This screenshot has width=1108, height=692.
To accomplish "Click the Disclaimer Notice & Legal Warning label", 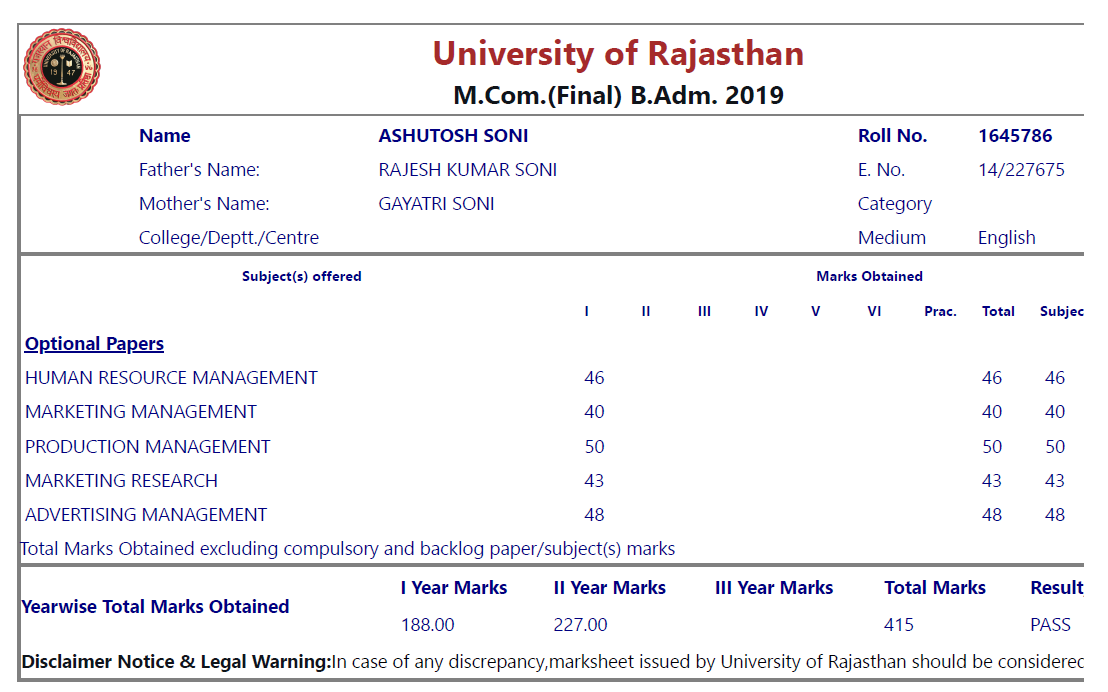I will (175, 662).
